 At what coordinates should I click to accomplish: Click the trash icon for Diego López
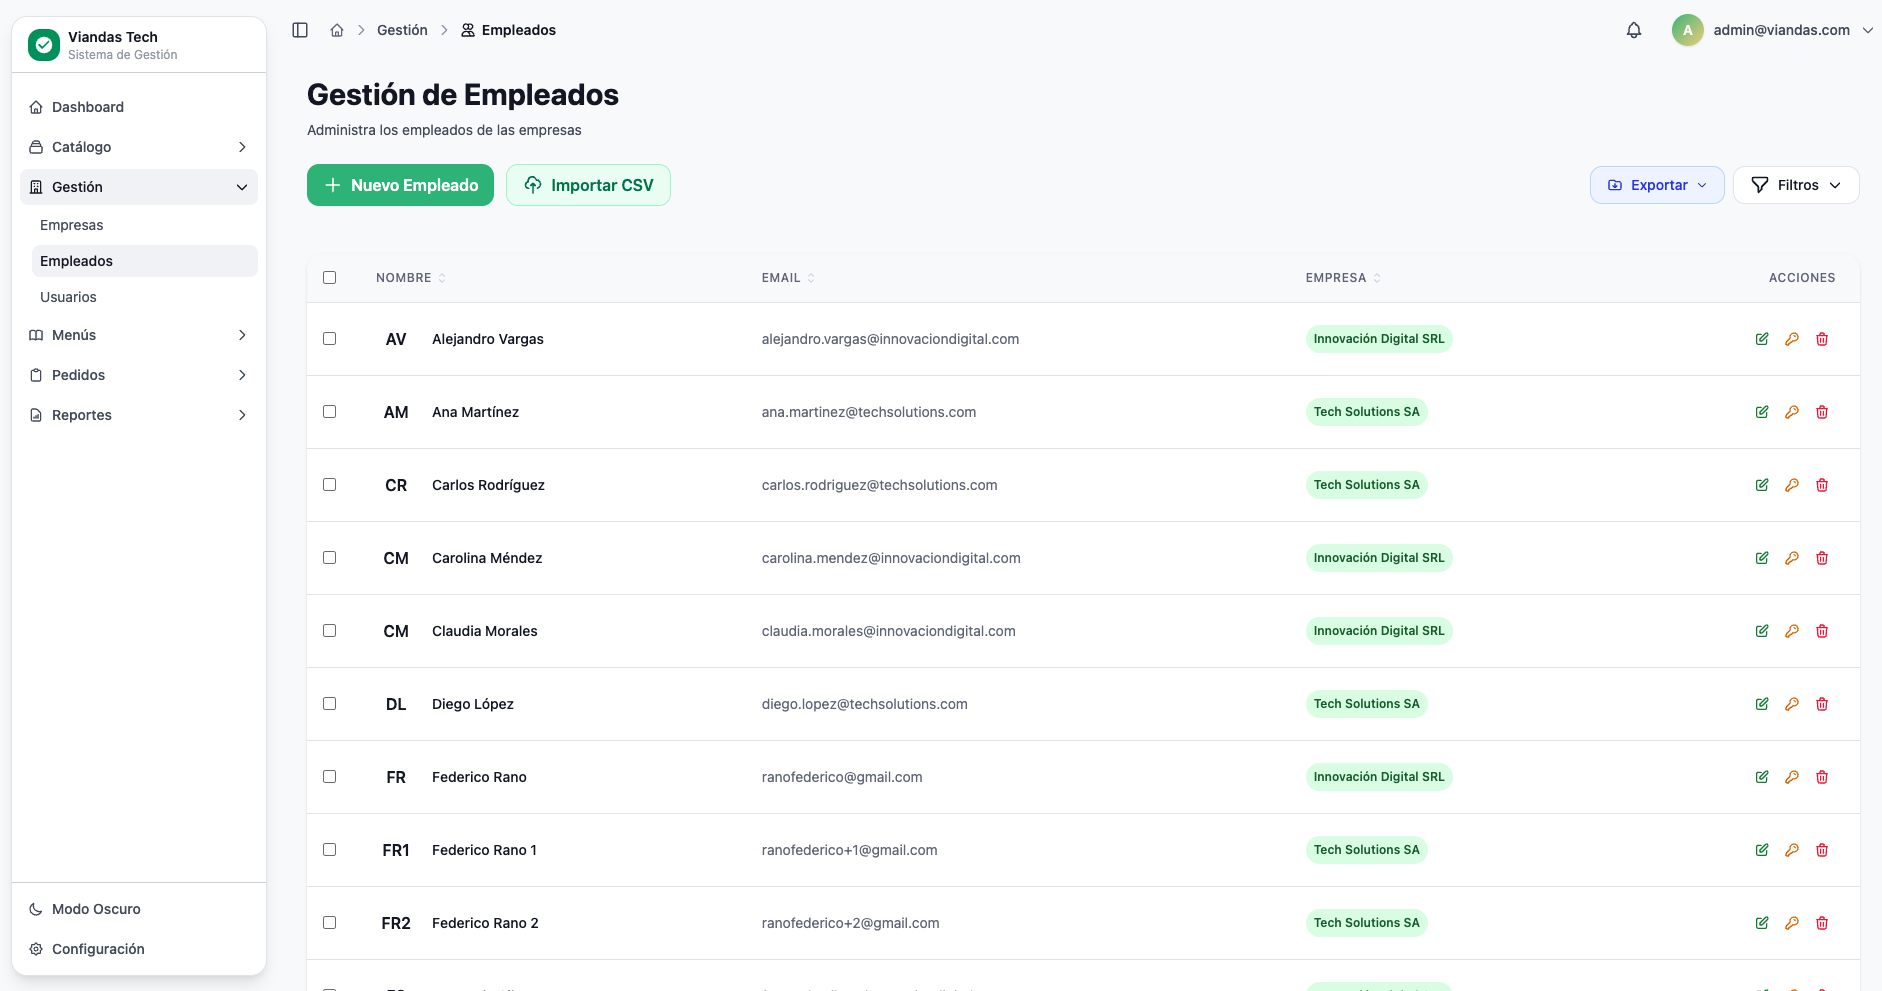[x=1822, y=704]
